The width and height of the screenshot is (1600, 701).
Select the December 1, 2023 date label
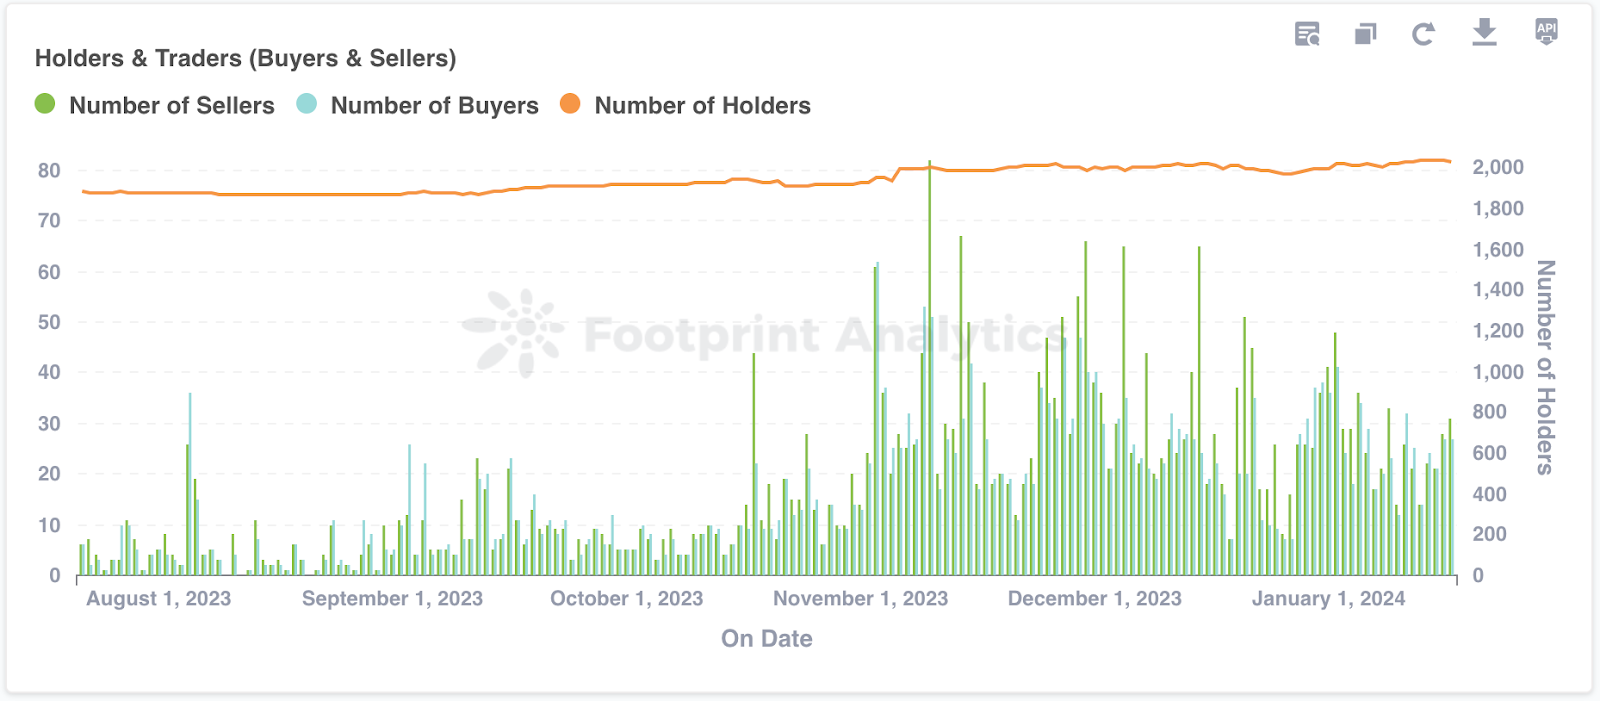tap(1094, 599)
